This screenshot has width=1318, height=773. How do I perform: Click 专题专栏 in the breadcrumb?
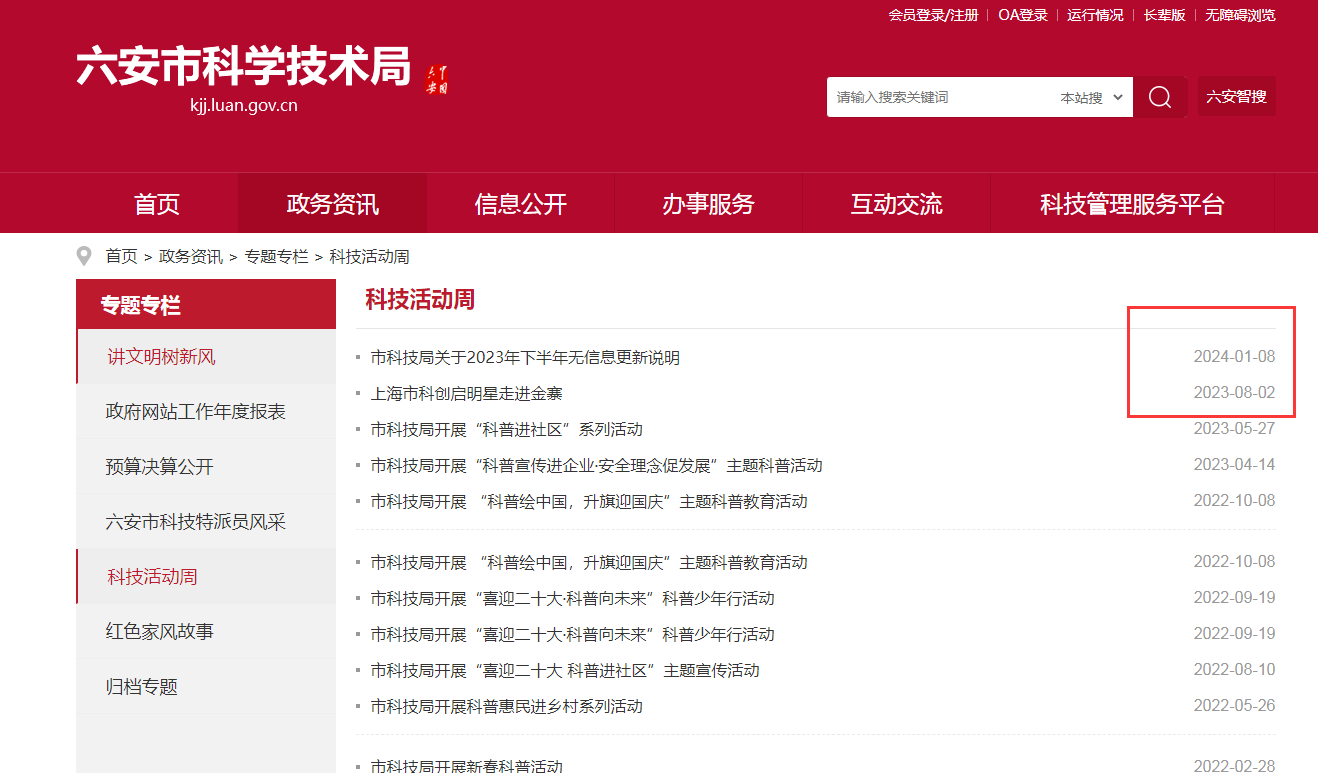[x=276, y=257]
